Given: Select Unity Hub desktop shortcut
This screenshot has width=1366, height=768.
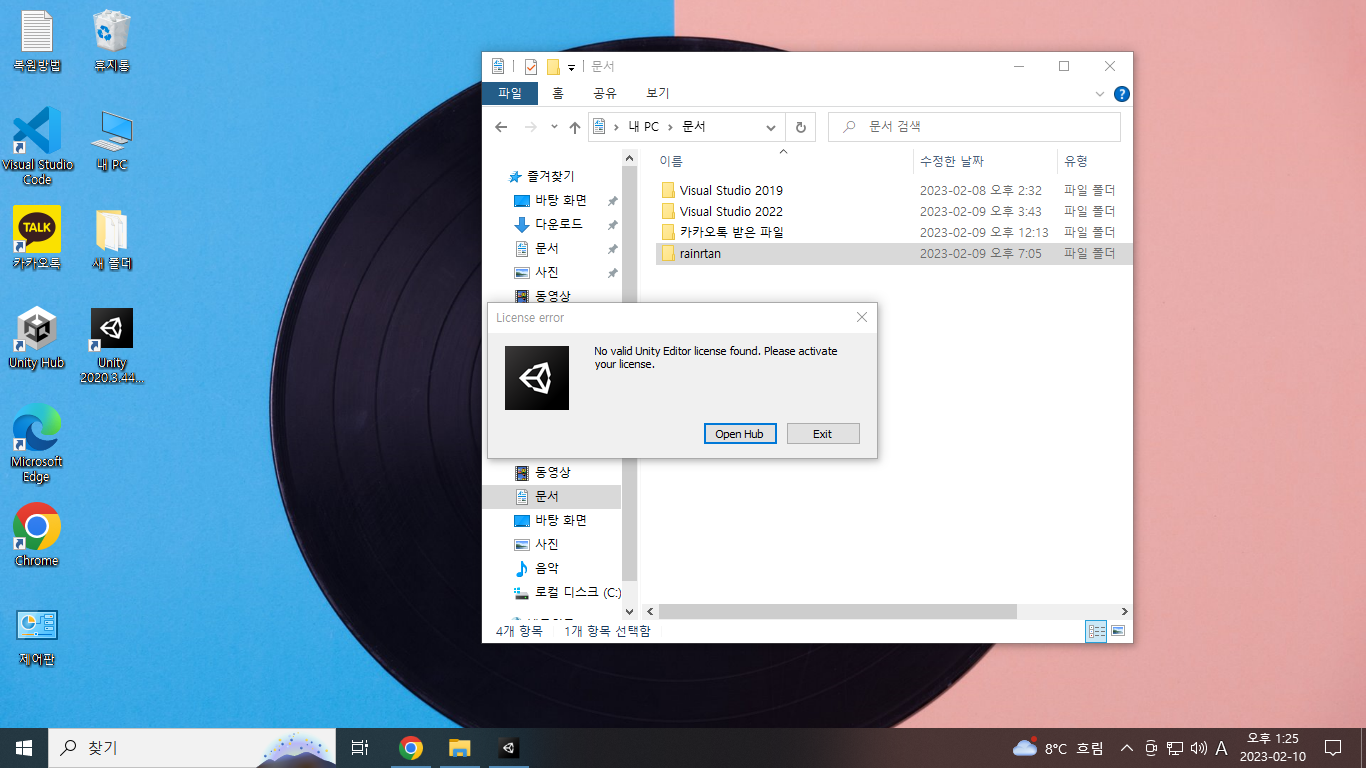Looking at the screenshot, I should (x=37, y=338).
